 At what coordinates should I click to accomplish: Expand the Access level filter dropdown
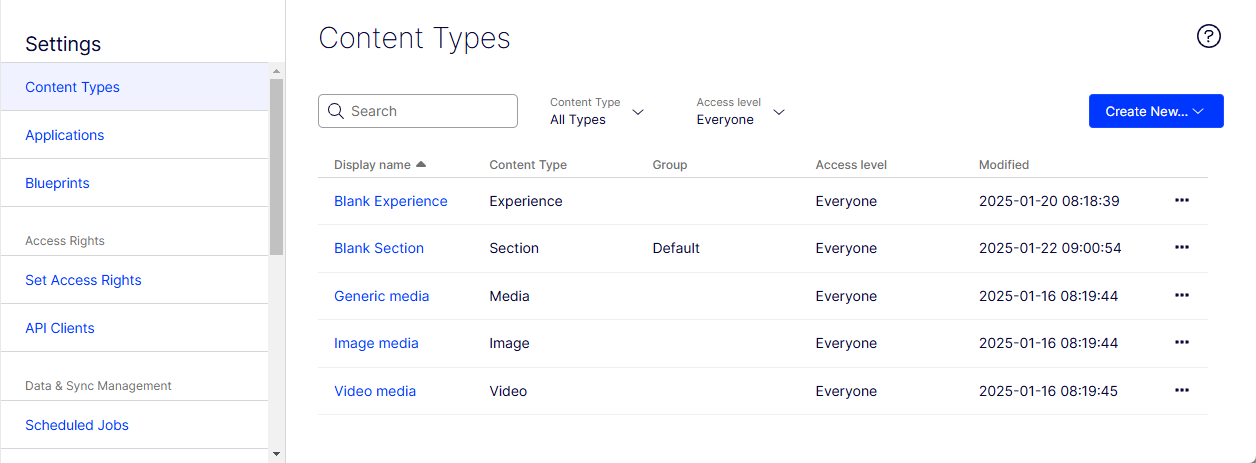[741, 111]
